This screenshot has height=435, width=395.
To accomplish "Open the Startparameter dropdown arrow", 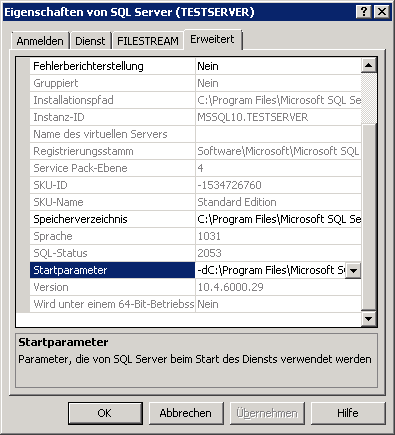I will tap(353, 270).
